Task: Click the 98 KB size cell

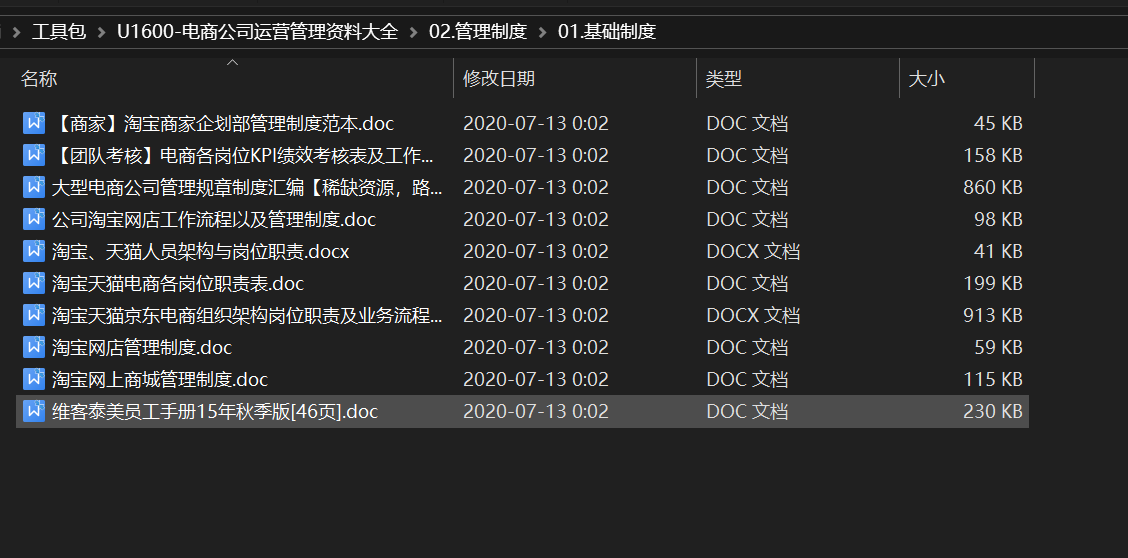Action: coord(998,219)
